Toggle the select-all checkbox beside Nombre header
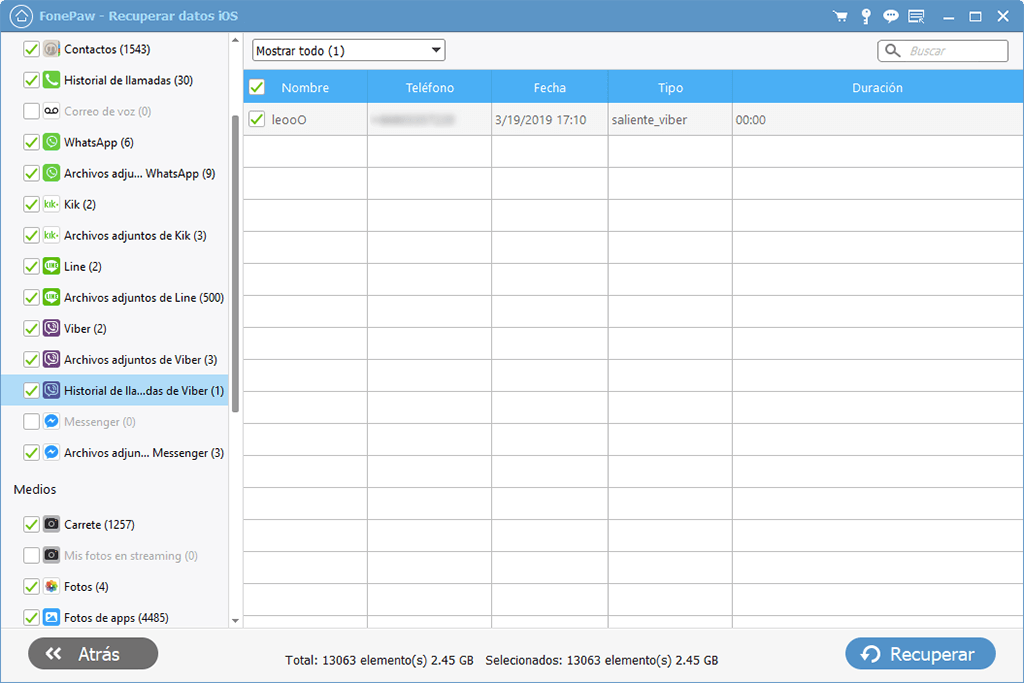This screenshot has width=1024, height=683. 257,87
